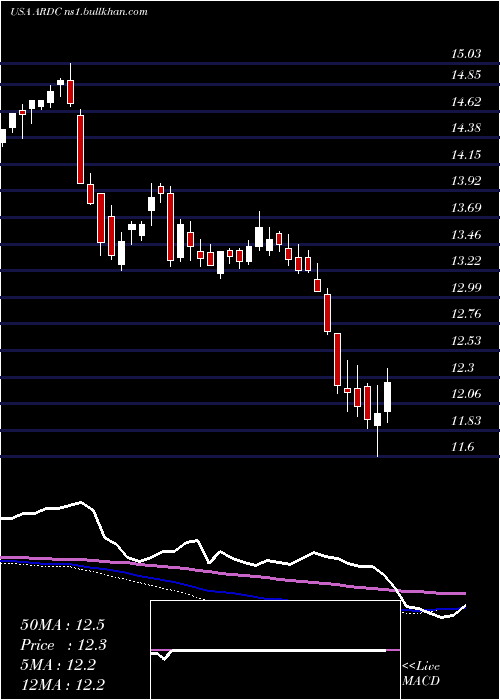
Task: Click the 12.06 price label
Action: (x=466, y=394)
